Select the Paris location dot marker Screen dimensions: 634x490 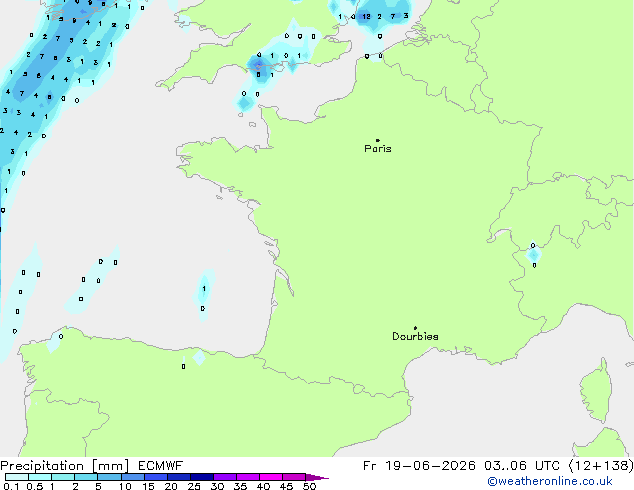pyautogui.click(x=378, y=140)
